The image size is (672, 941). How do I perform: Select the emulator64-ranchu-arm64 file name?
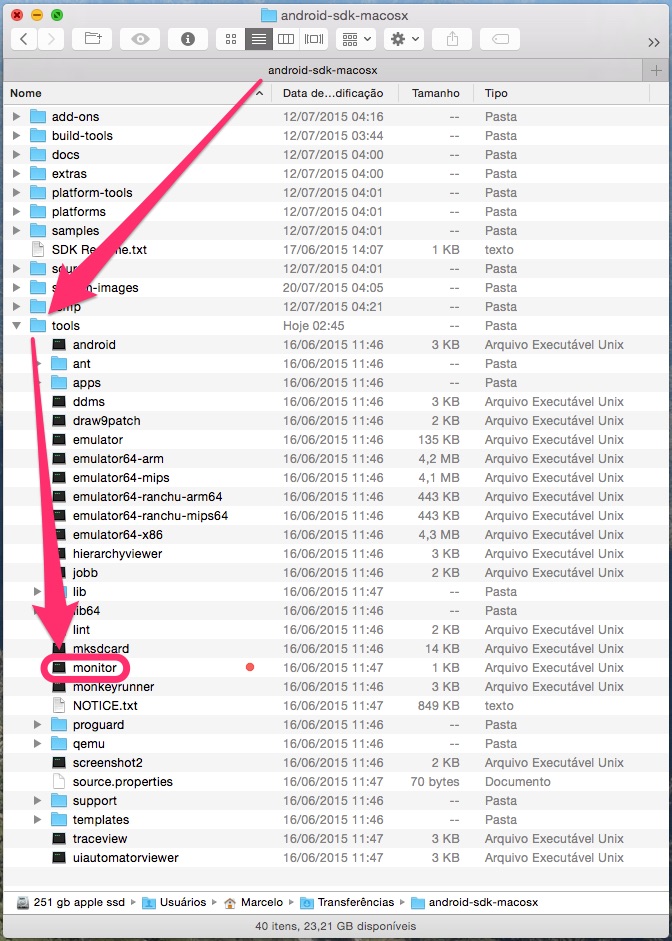[x=148, y=497]
